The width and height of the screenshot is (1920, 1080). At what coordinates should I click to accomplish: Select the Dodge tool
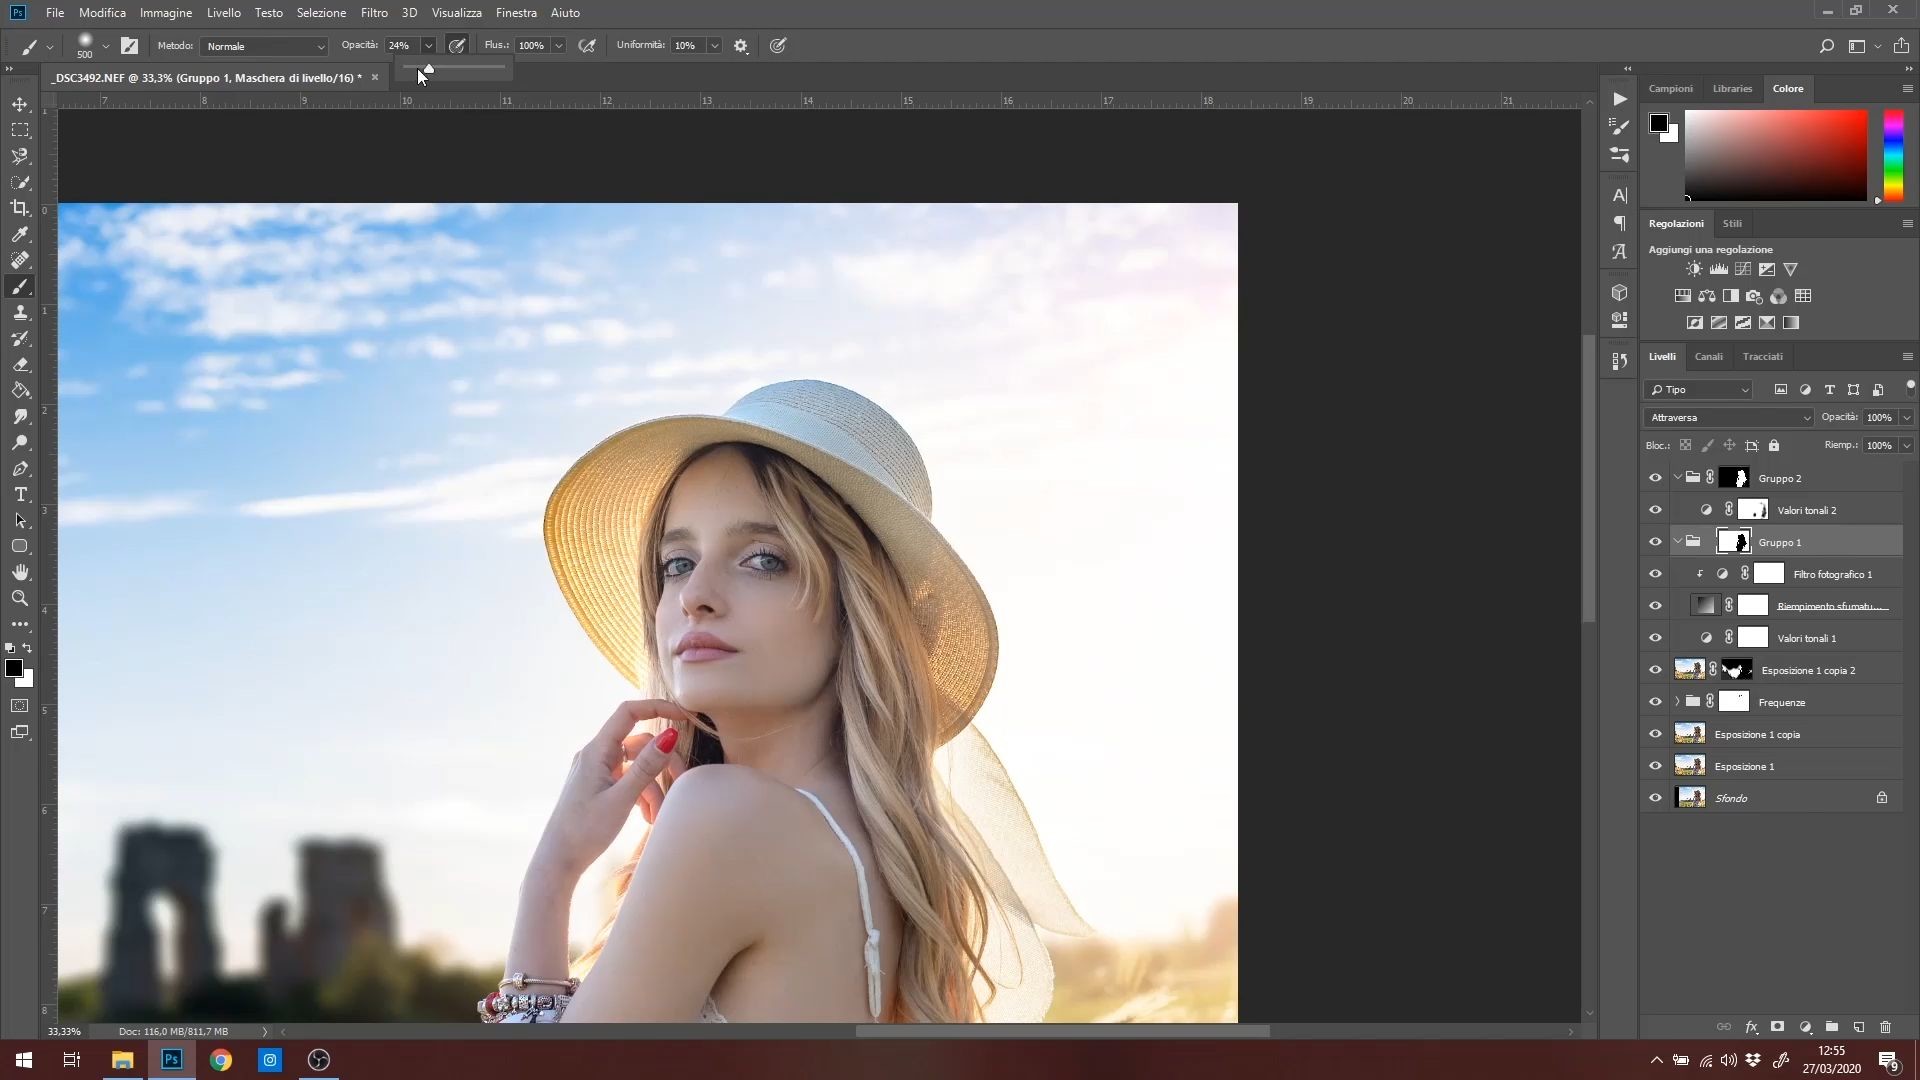(20, 442)
